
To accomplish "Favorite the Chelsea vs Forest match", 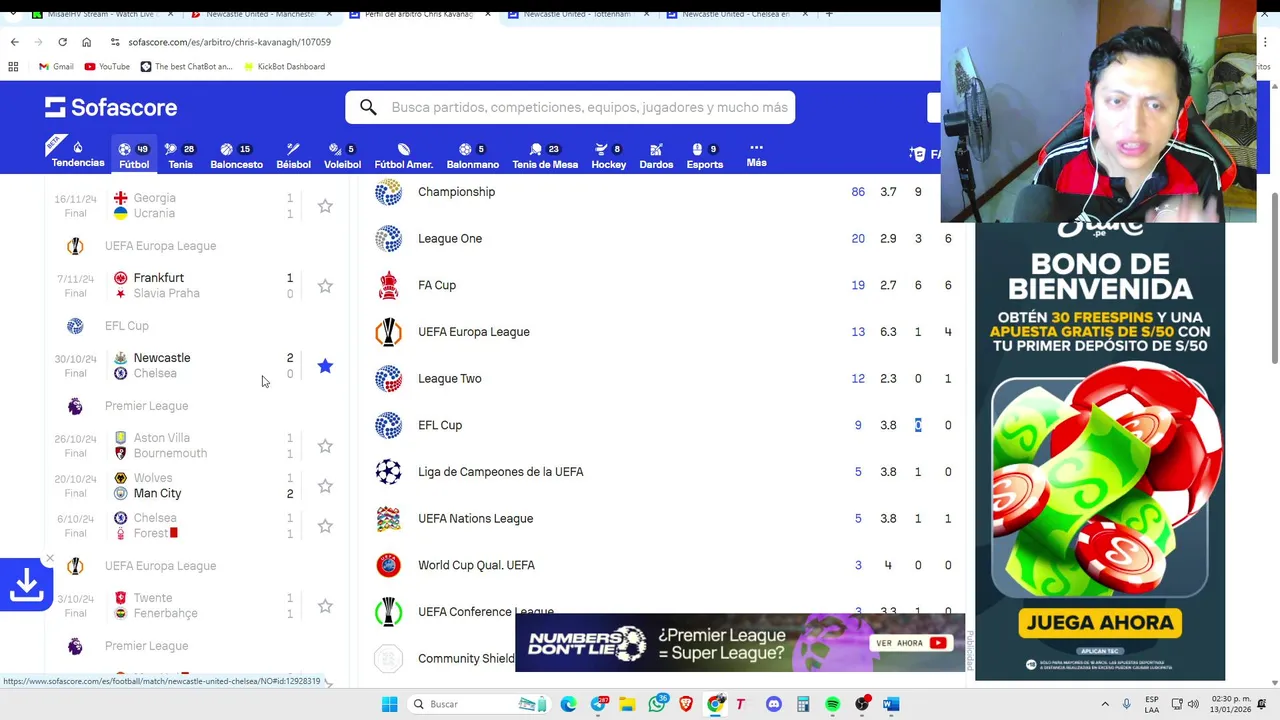I will click(x=325, y=526).
